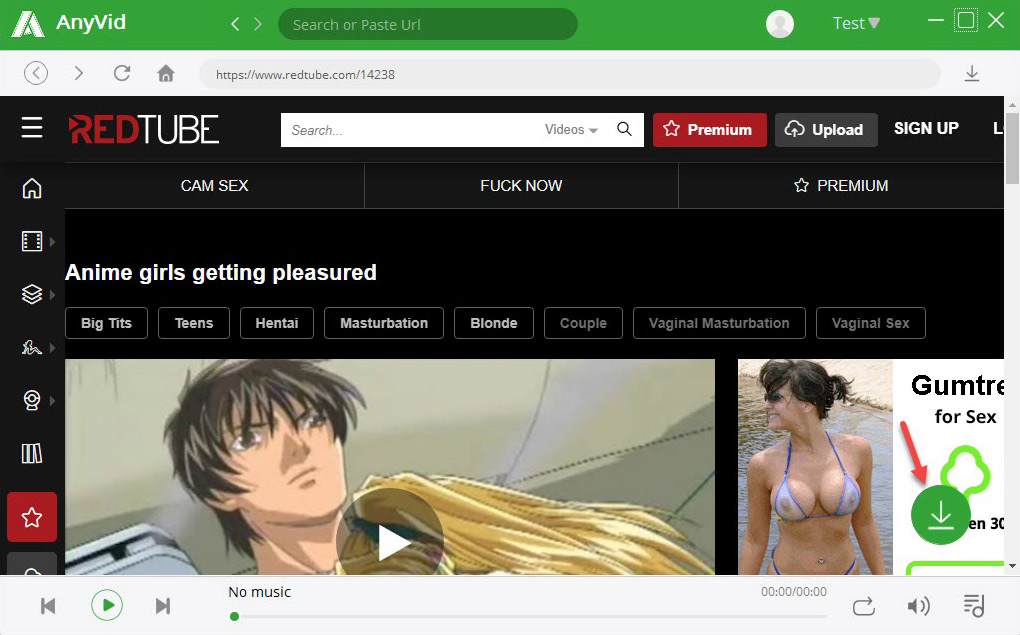Open downloads icon beside address bar
This screenshot has width=1020, height=635.
pos(971,74)
